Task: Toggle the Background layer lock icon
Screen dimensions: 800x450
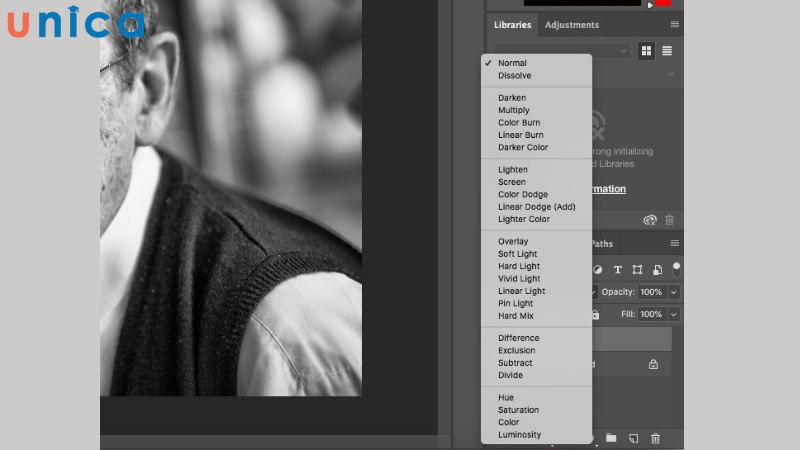Action: coord(653,365)
